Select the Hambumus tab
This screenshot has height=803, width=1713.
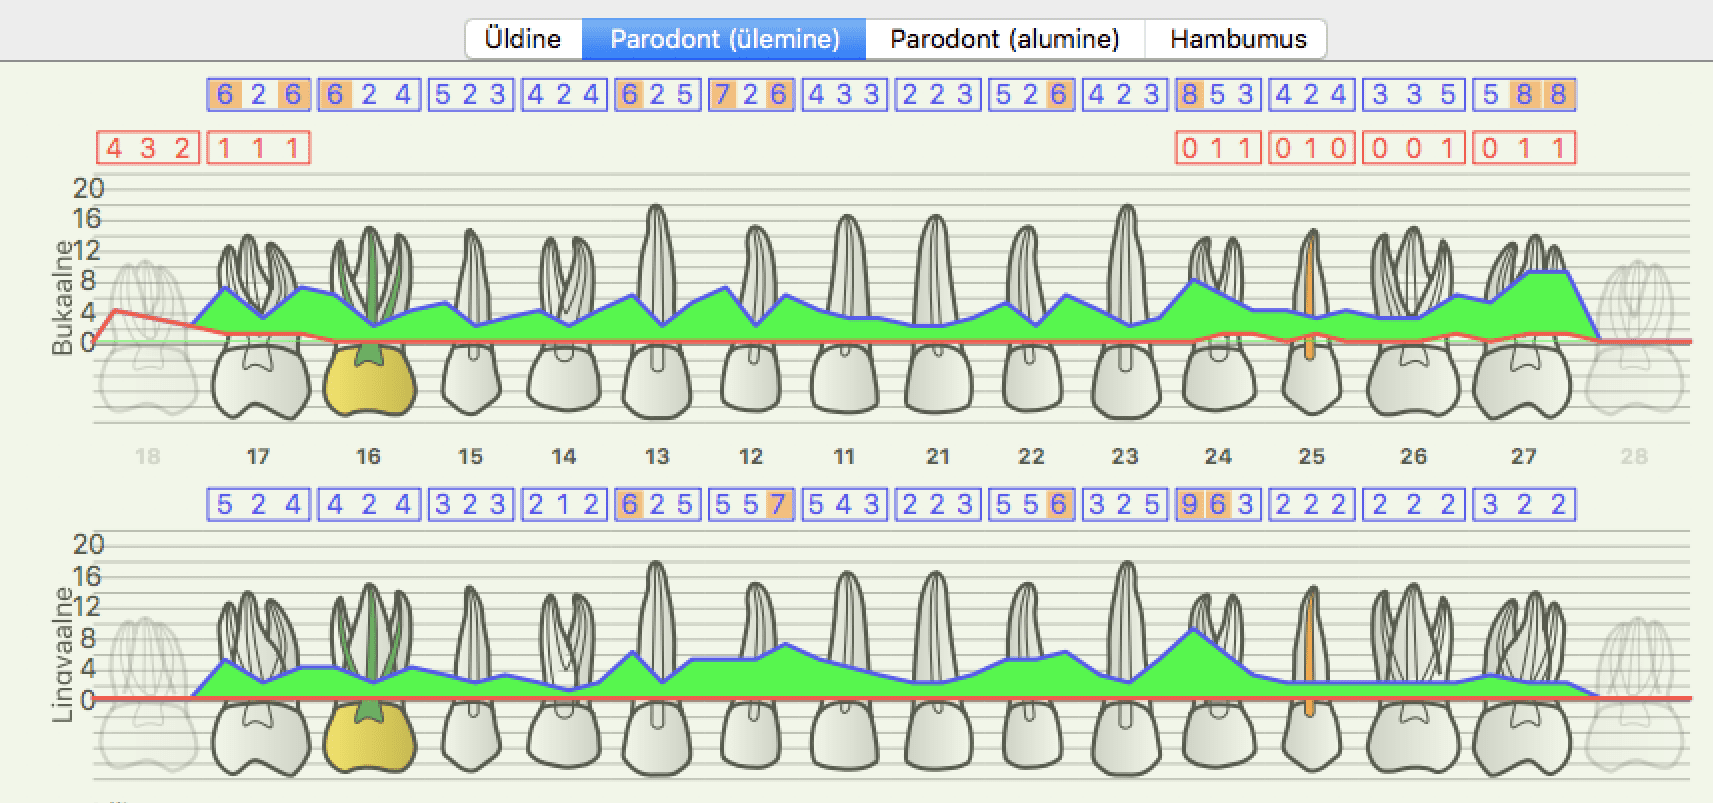pyautogui.click(x=1237, y=39)
